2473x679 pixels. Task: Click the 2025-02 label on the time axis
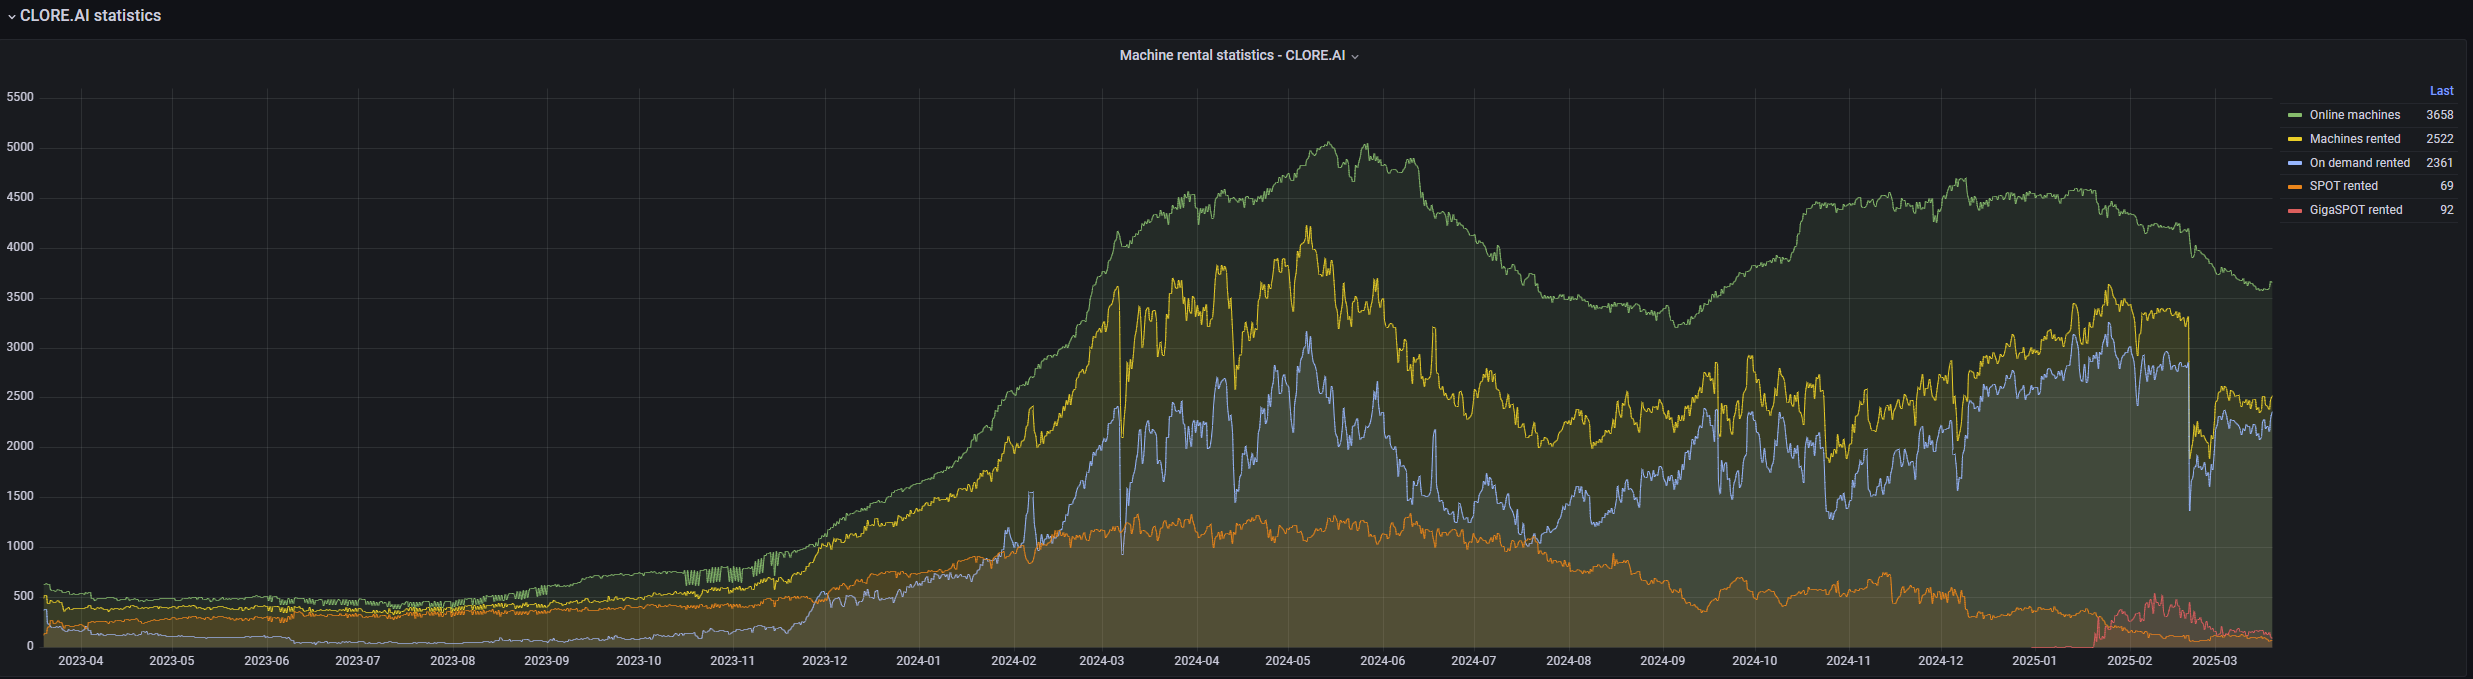tap(2129, 661)
